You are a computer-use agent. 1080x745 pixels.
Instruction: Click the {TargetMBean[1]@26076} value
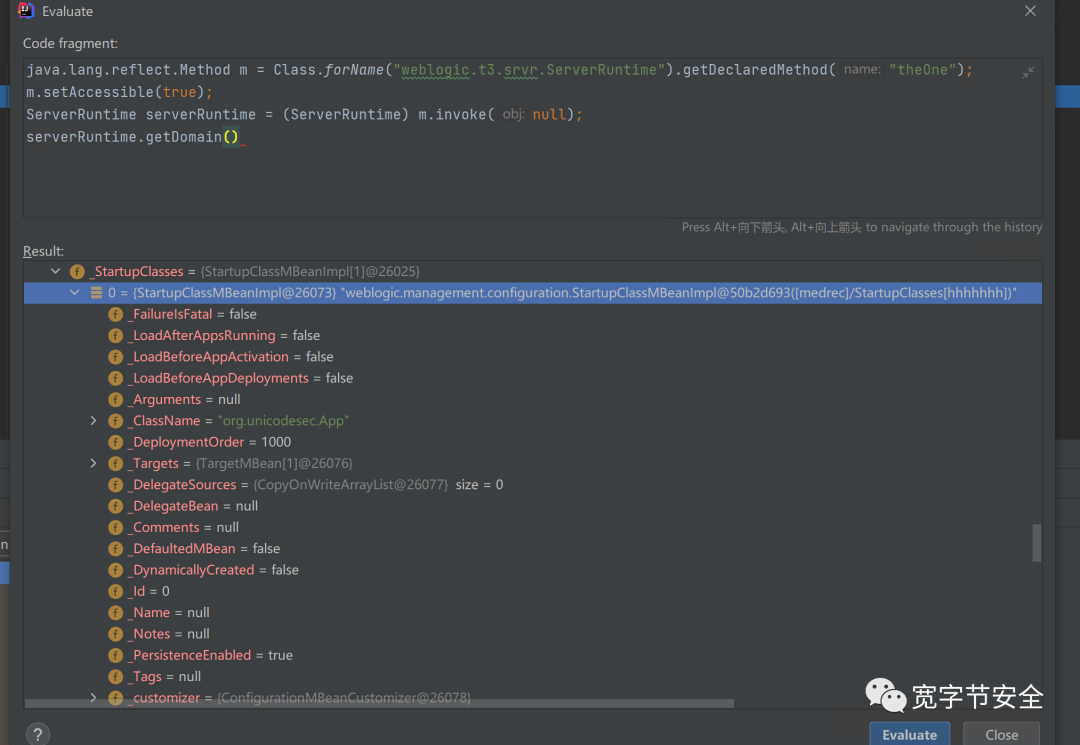tap(274, 463)
